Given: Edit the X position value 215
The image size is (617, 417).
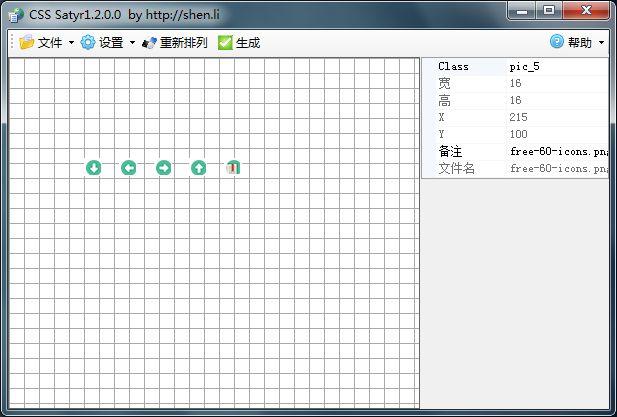Looking at the screenshot, I should [556, 118].
